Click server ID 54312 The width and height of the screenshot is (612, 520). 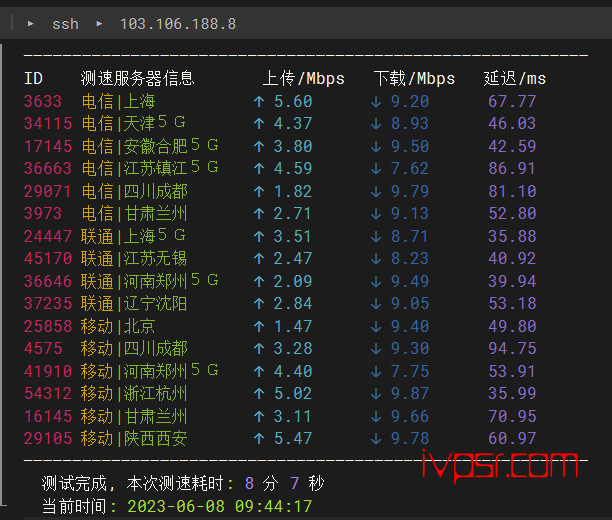tap(48, 393)
